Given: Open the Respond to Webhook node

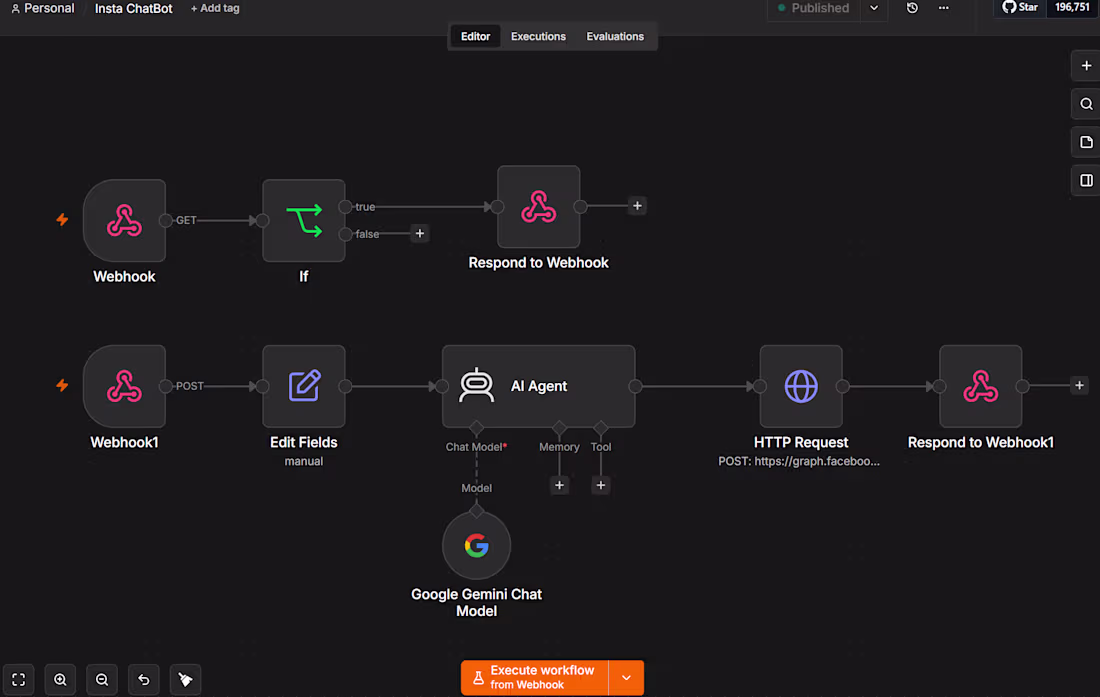Looking at the screenshot, I should click(x=539, y=207).
